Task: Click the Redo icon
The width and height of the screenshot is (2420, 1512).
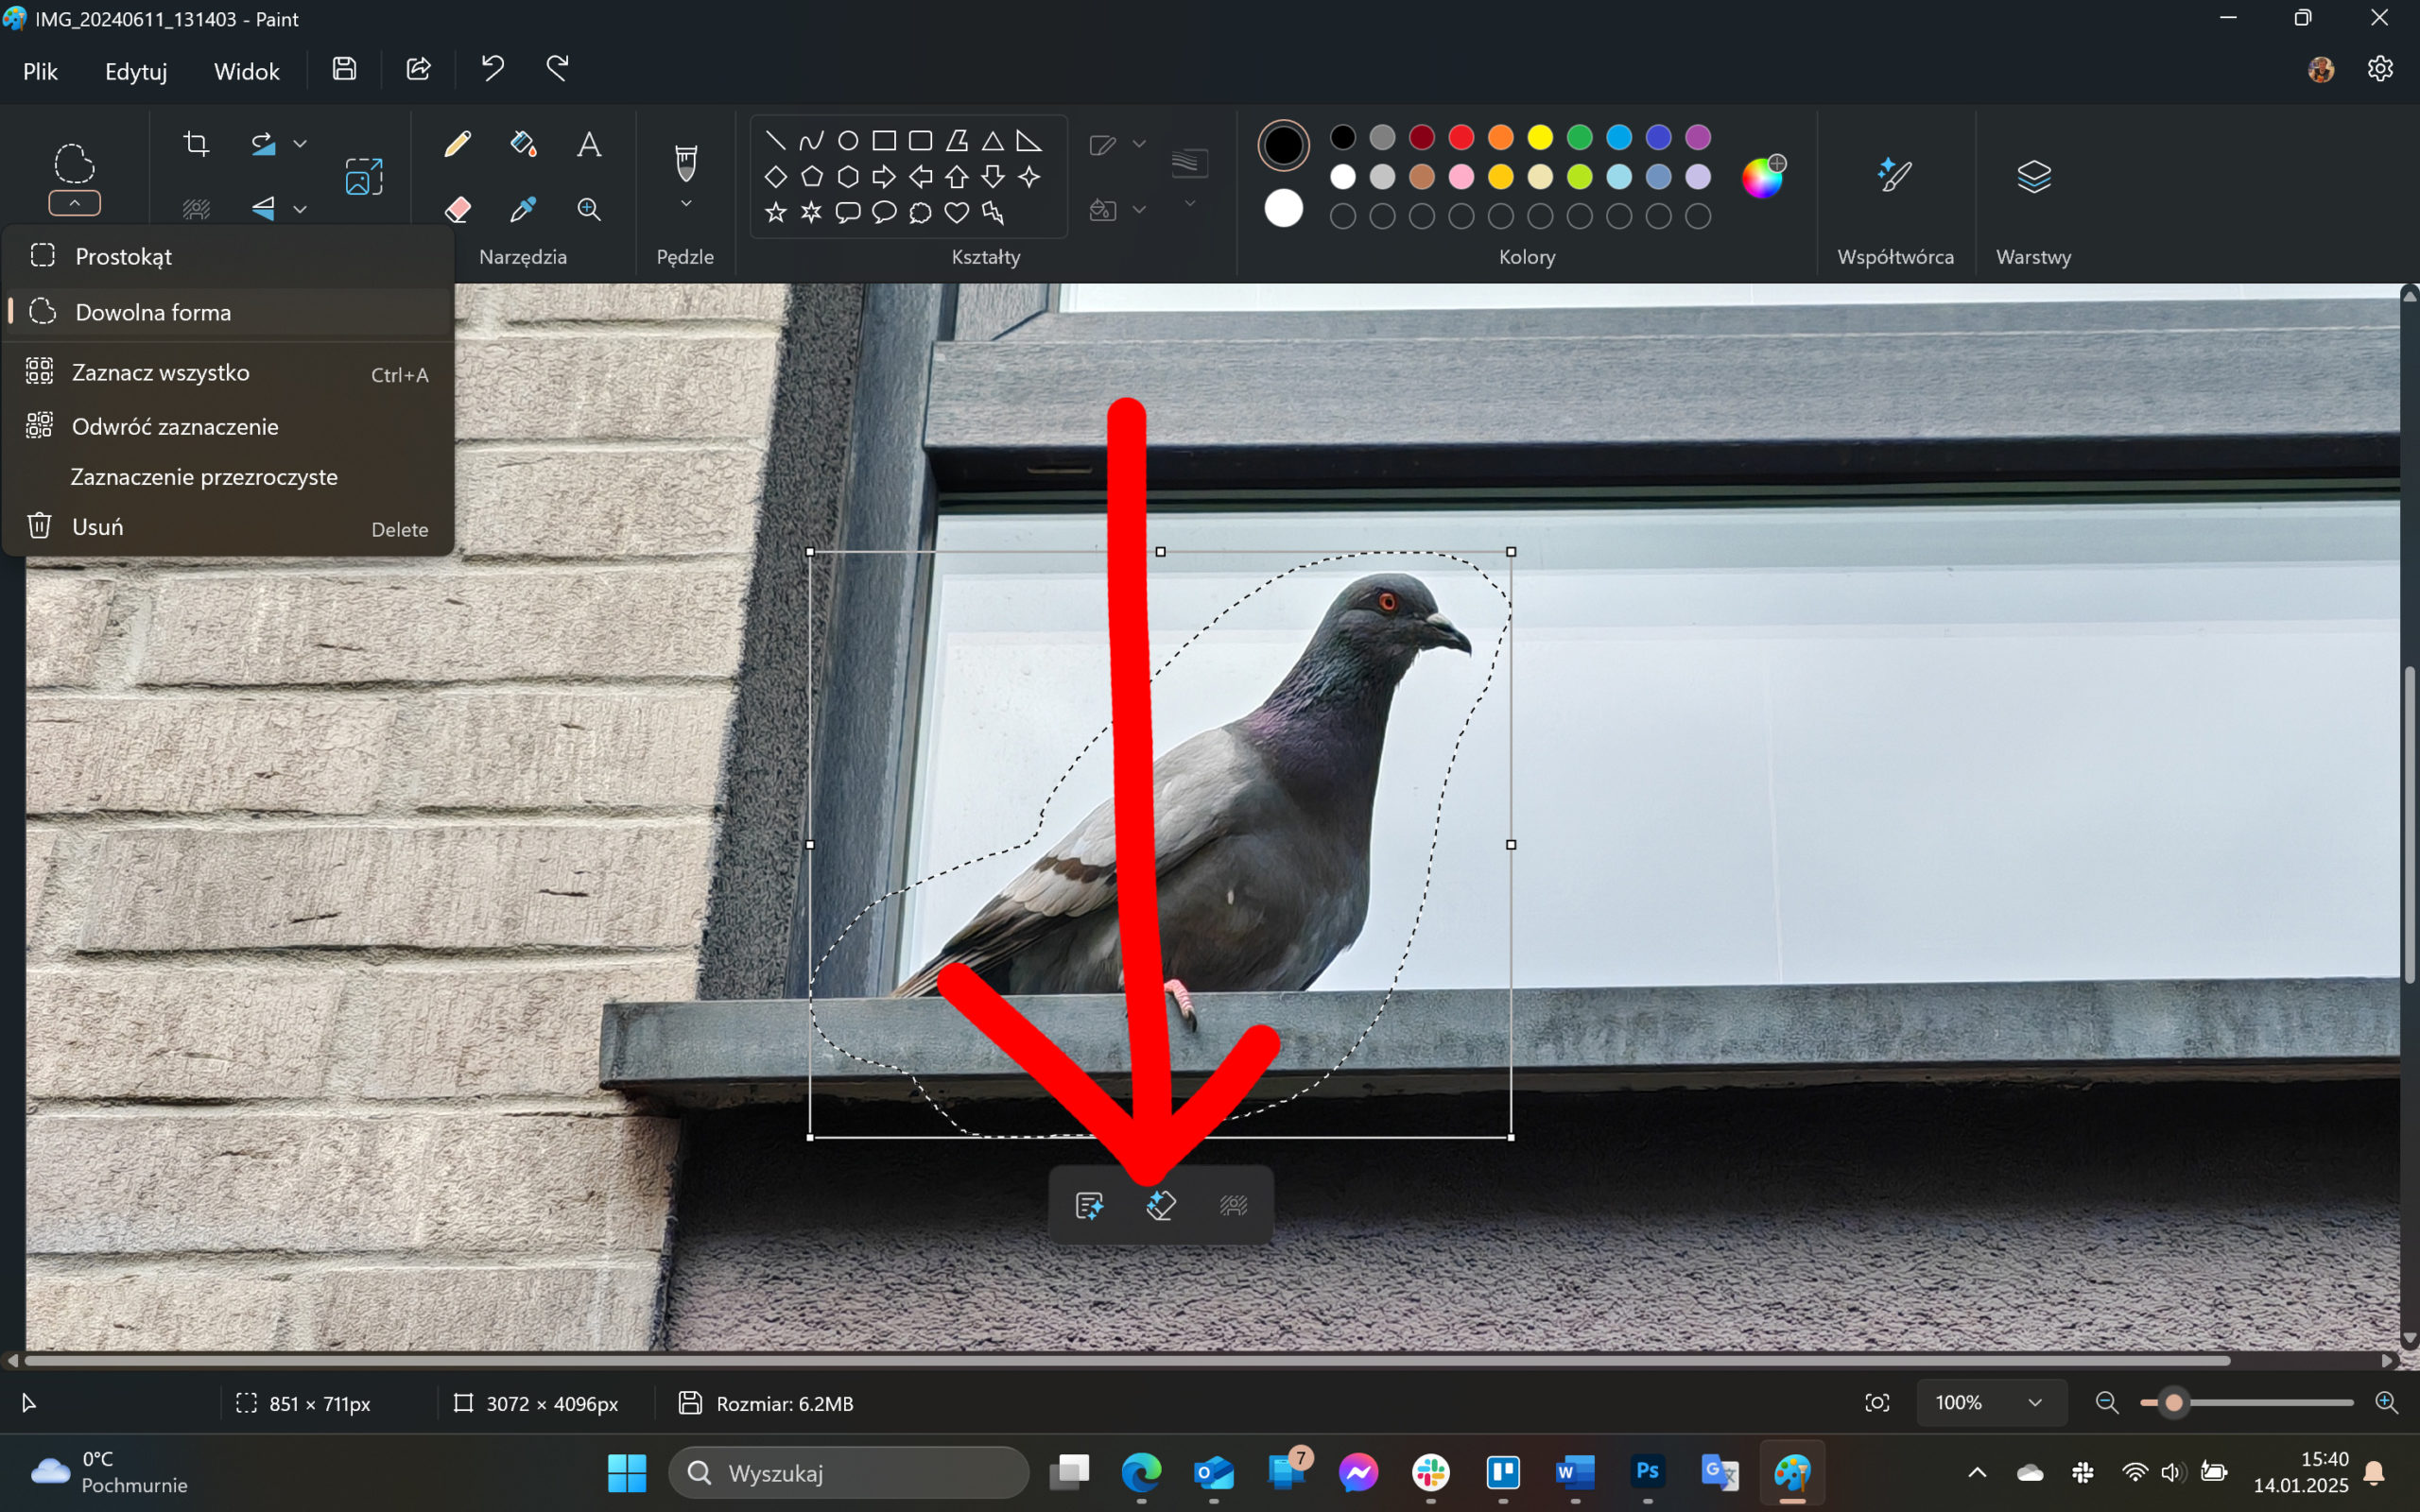Action: (558, 68)
